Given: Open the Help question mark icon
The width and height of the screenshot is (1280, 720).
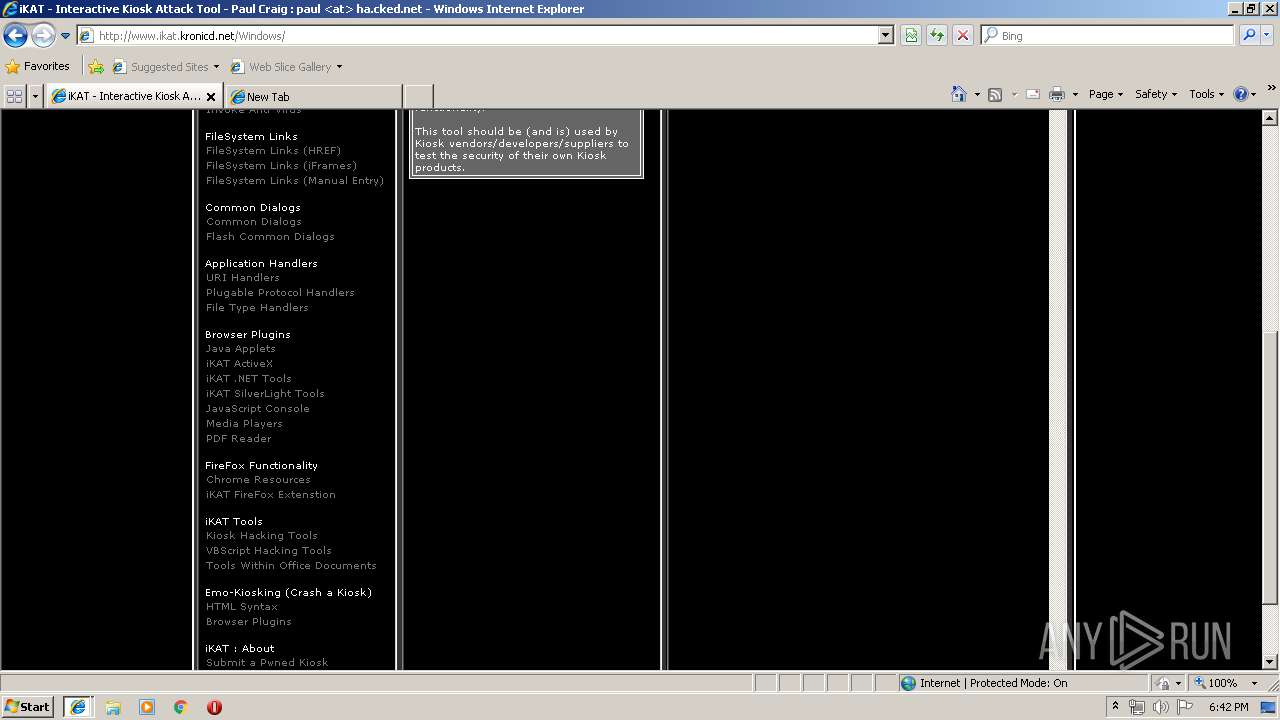Looking at the screenshot, I should pos(1241,94).
